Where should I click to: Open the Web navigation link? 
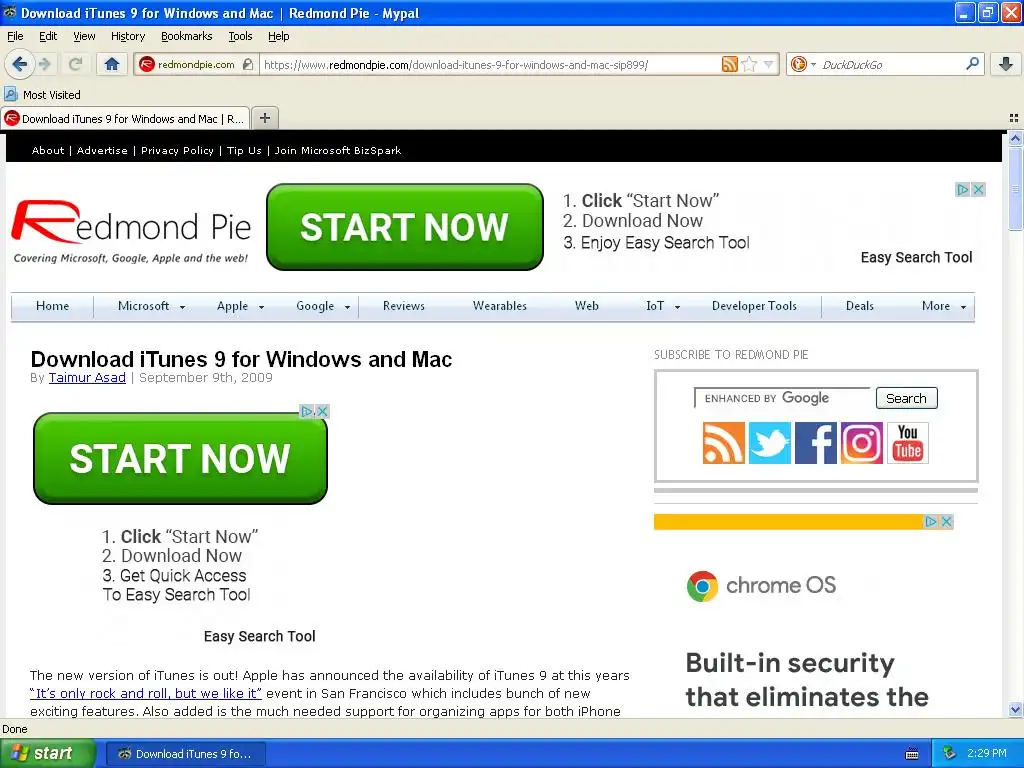pyautogui.click(x=586, y=306)
